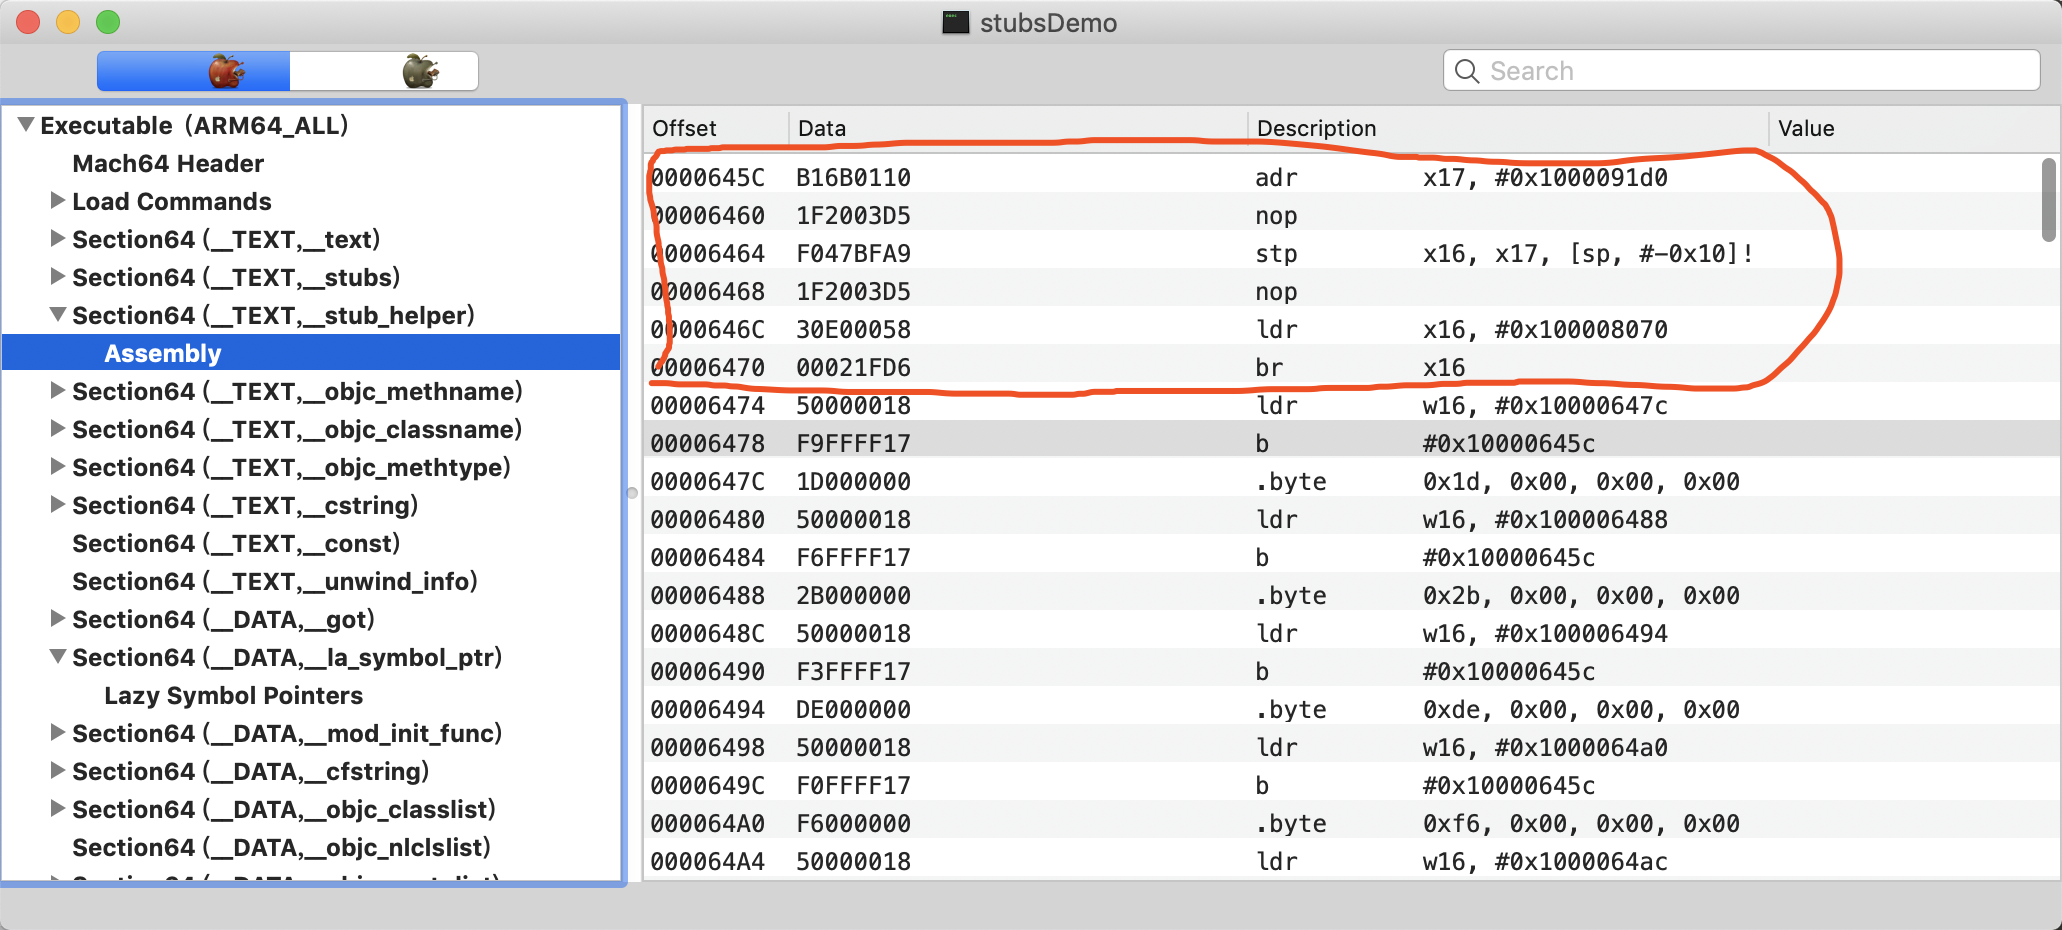Click the magnifier icon in search field
The width and height of the screenshot is (2062, 930).
[1467, 71]
